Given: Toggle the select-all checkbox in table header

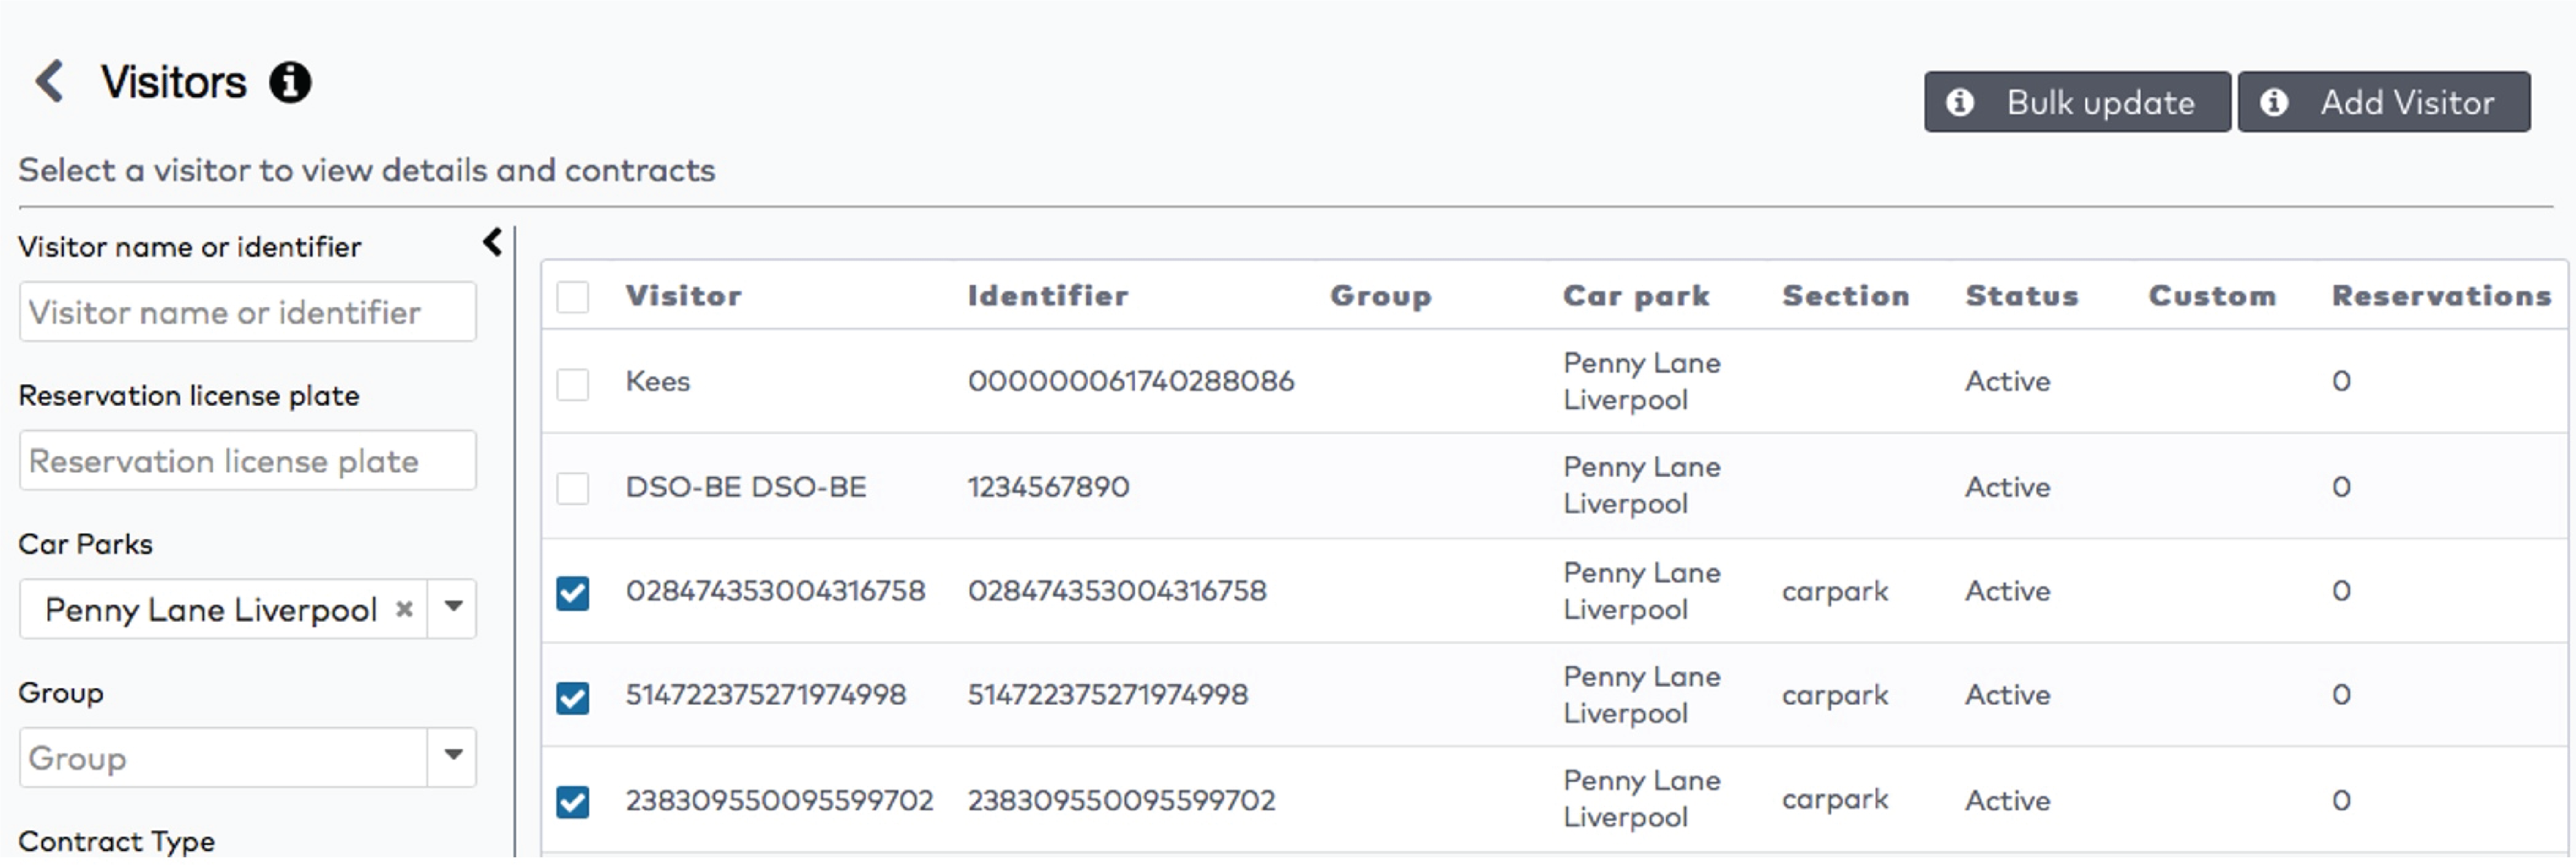Looking at the screenshot, I should tap(572, 297).
